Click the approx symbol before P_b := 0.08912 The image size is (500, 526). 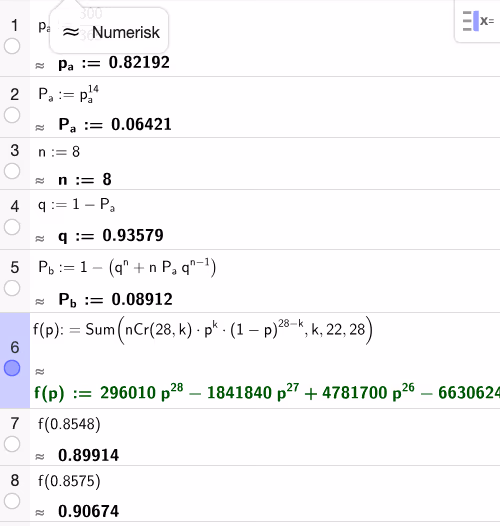point(40,302)
